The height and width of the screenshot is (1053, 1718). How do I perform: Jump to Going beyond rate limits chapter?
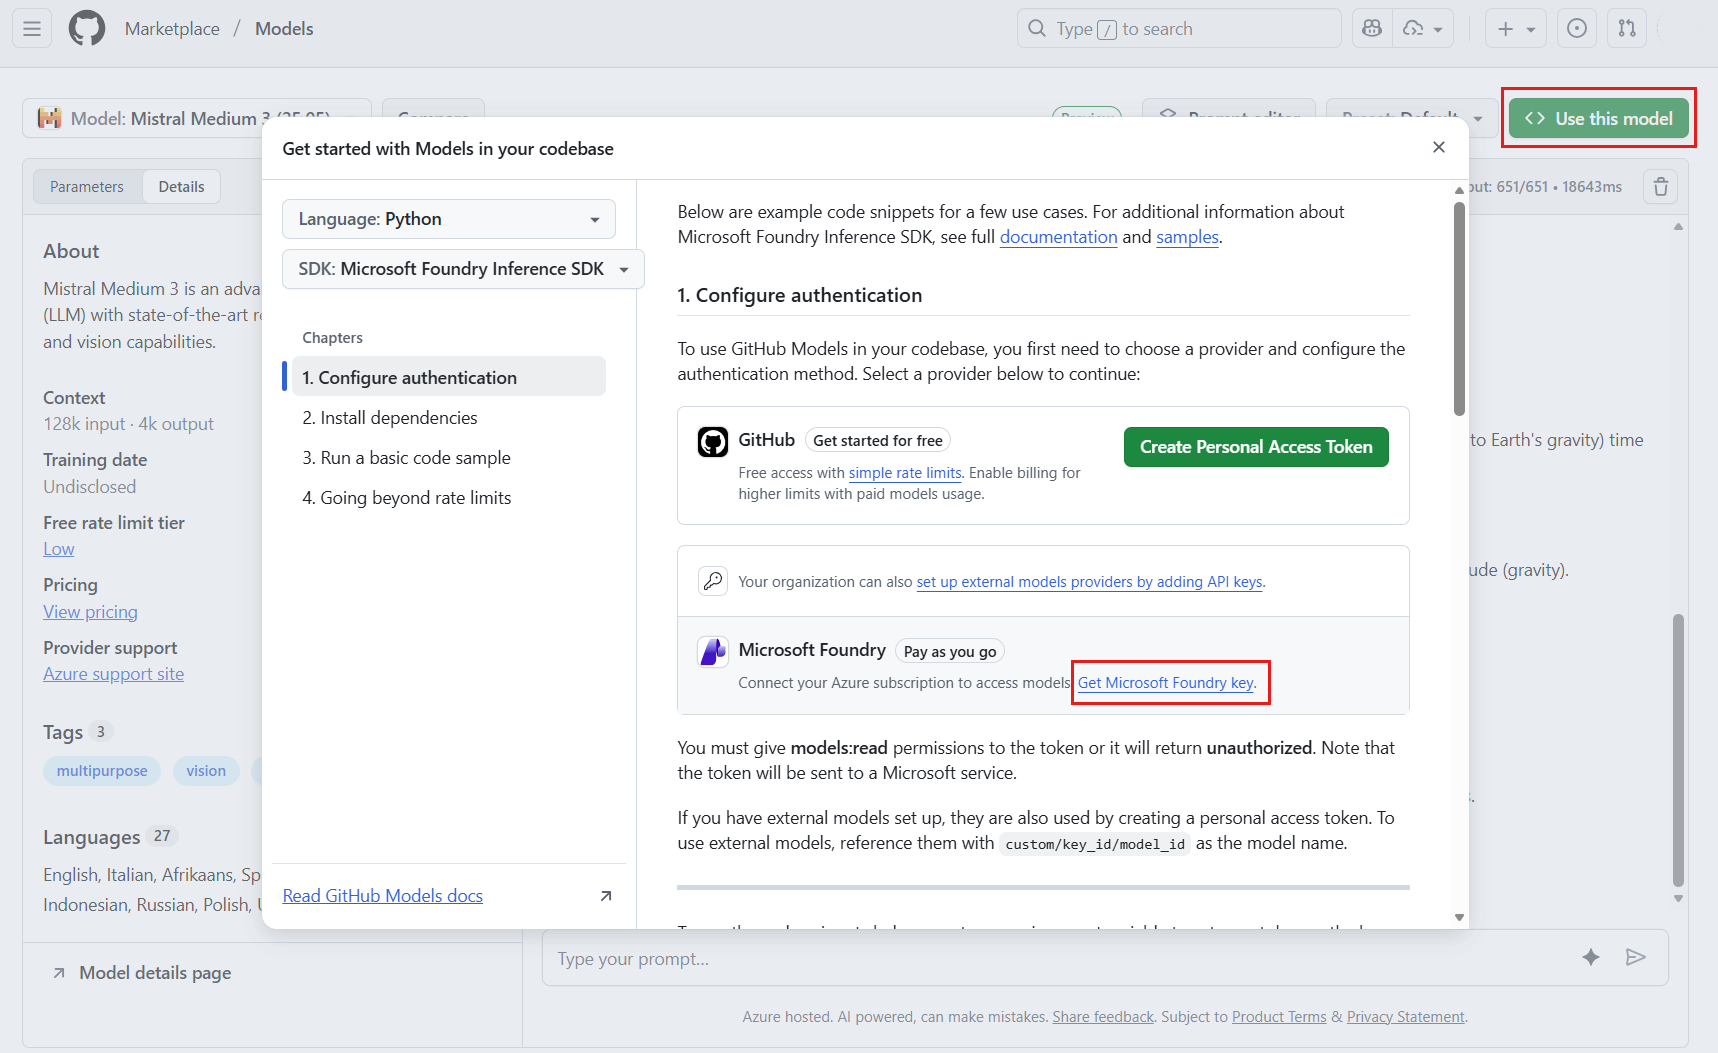pyautogui.click(x=407, y=498)
